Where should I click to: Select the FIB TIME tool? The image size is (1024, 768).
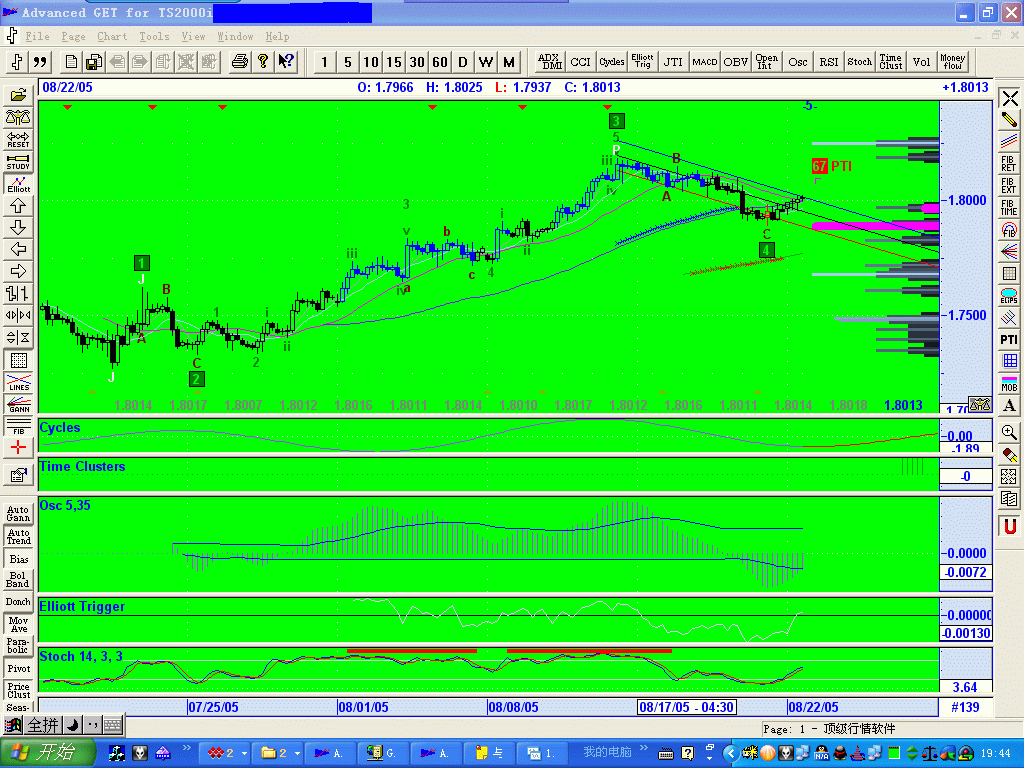coord(1009,208)
